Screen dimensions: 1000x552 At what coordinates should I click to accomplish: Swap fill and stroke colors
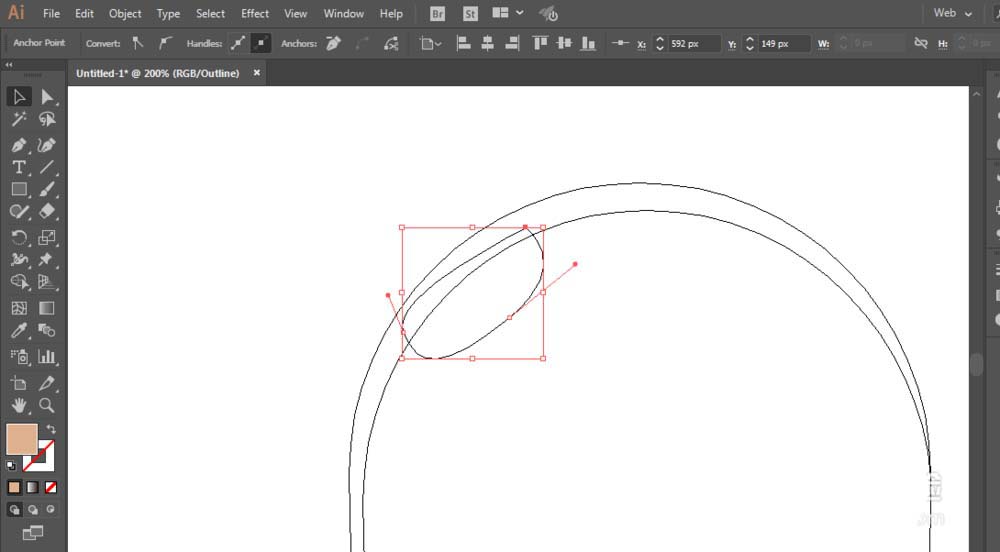click(x=51, y=429)
